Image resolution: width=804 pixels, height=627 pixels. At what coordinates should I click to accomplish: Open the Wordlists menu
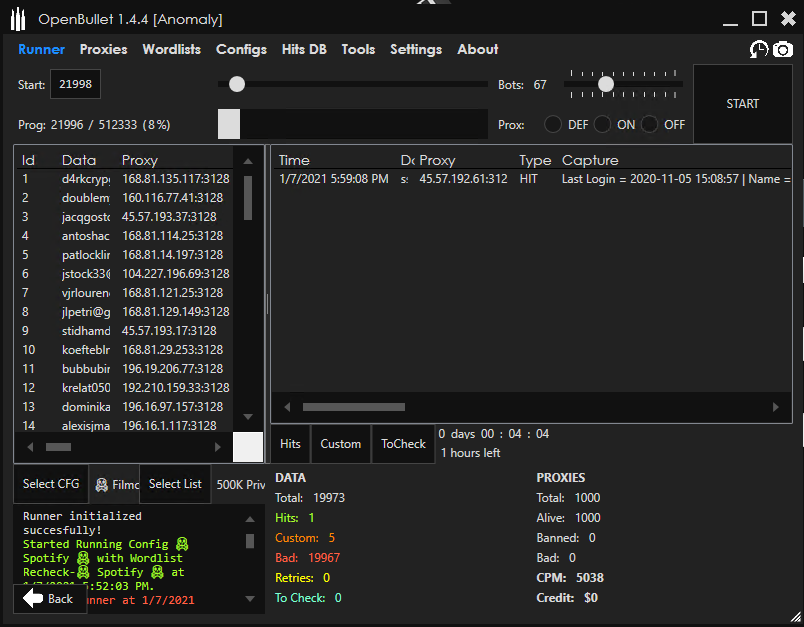coord(171,49)
